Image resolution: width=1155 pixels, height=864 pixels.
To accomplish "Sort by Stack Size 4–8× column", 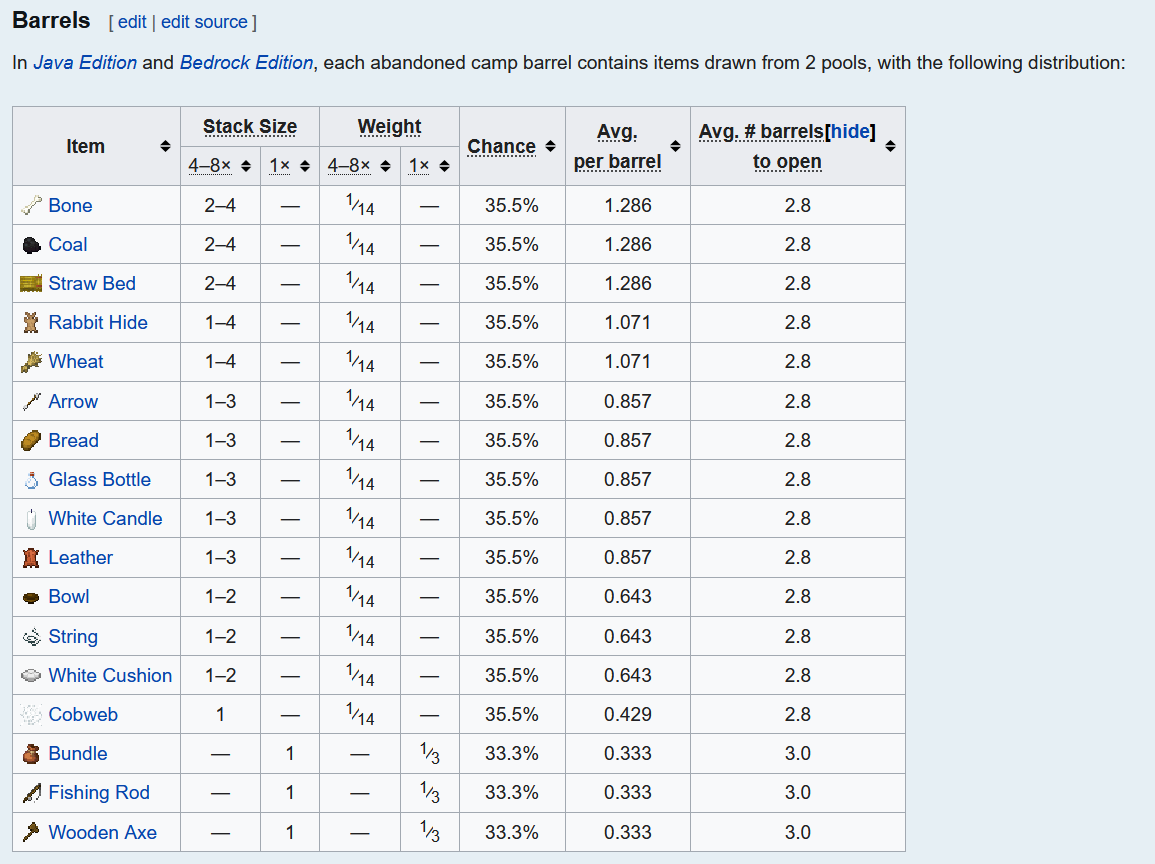I will click(246, 166).
